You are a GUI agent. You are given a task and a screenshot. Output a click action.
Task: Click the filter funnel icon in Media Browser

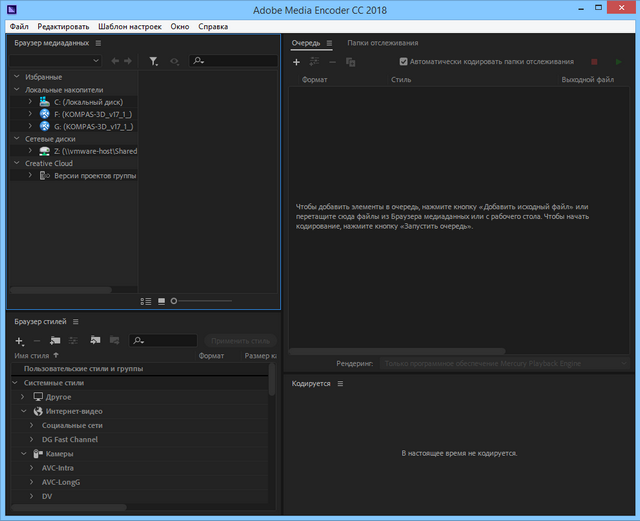[153, 61]
